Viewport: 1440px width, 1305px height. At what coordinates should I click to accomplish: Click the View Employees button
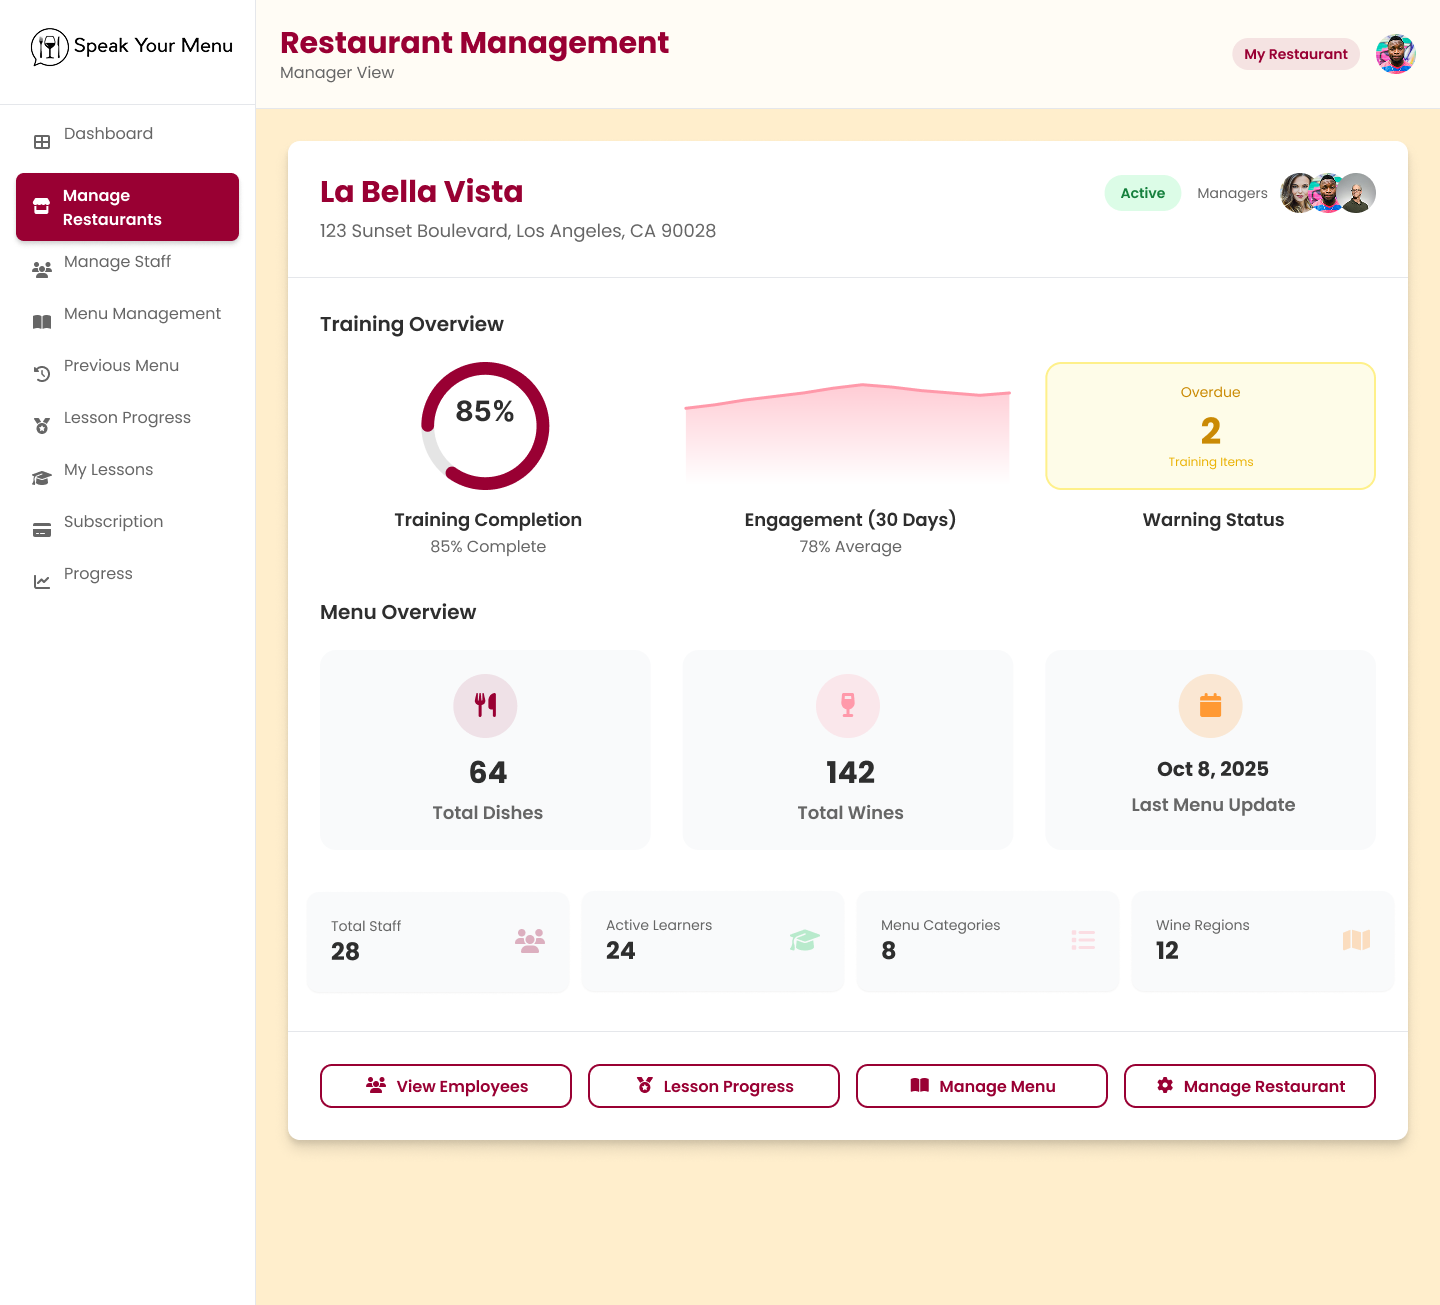[x=445, y=1086]
